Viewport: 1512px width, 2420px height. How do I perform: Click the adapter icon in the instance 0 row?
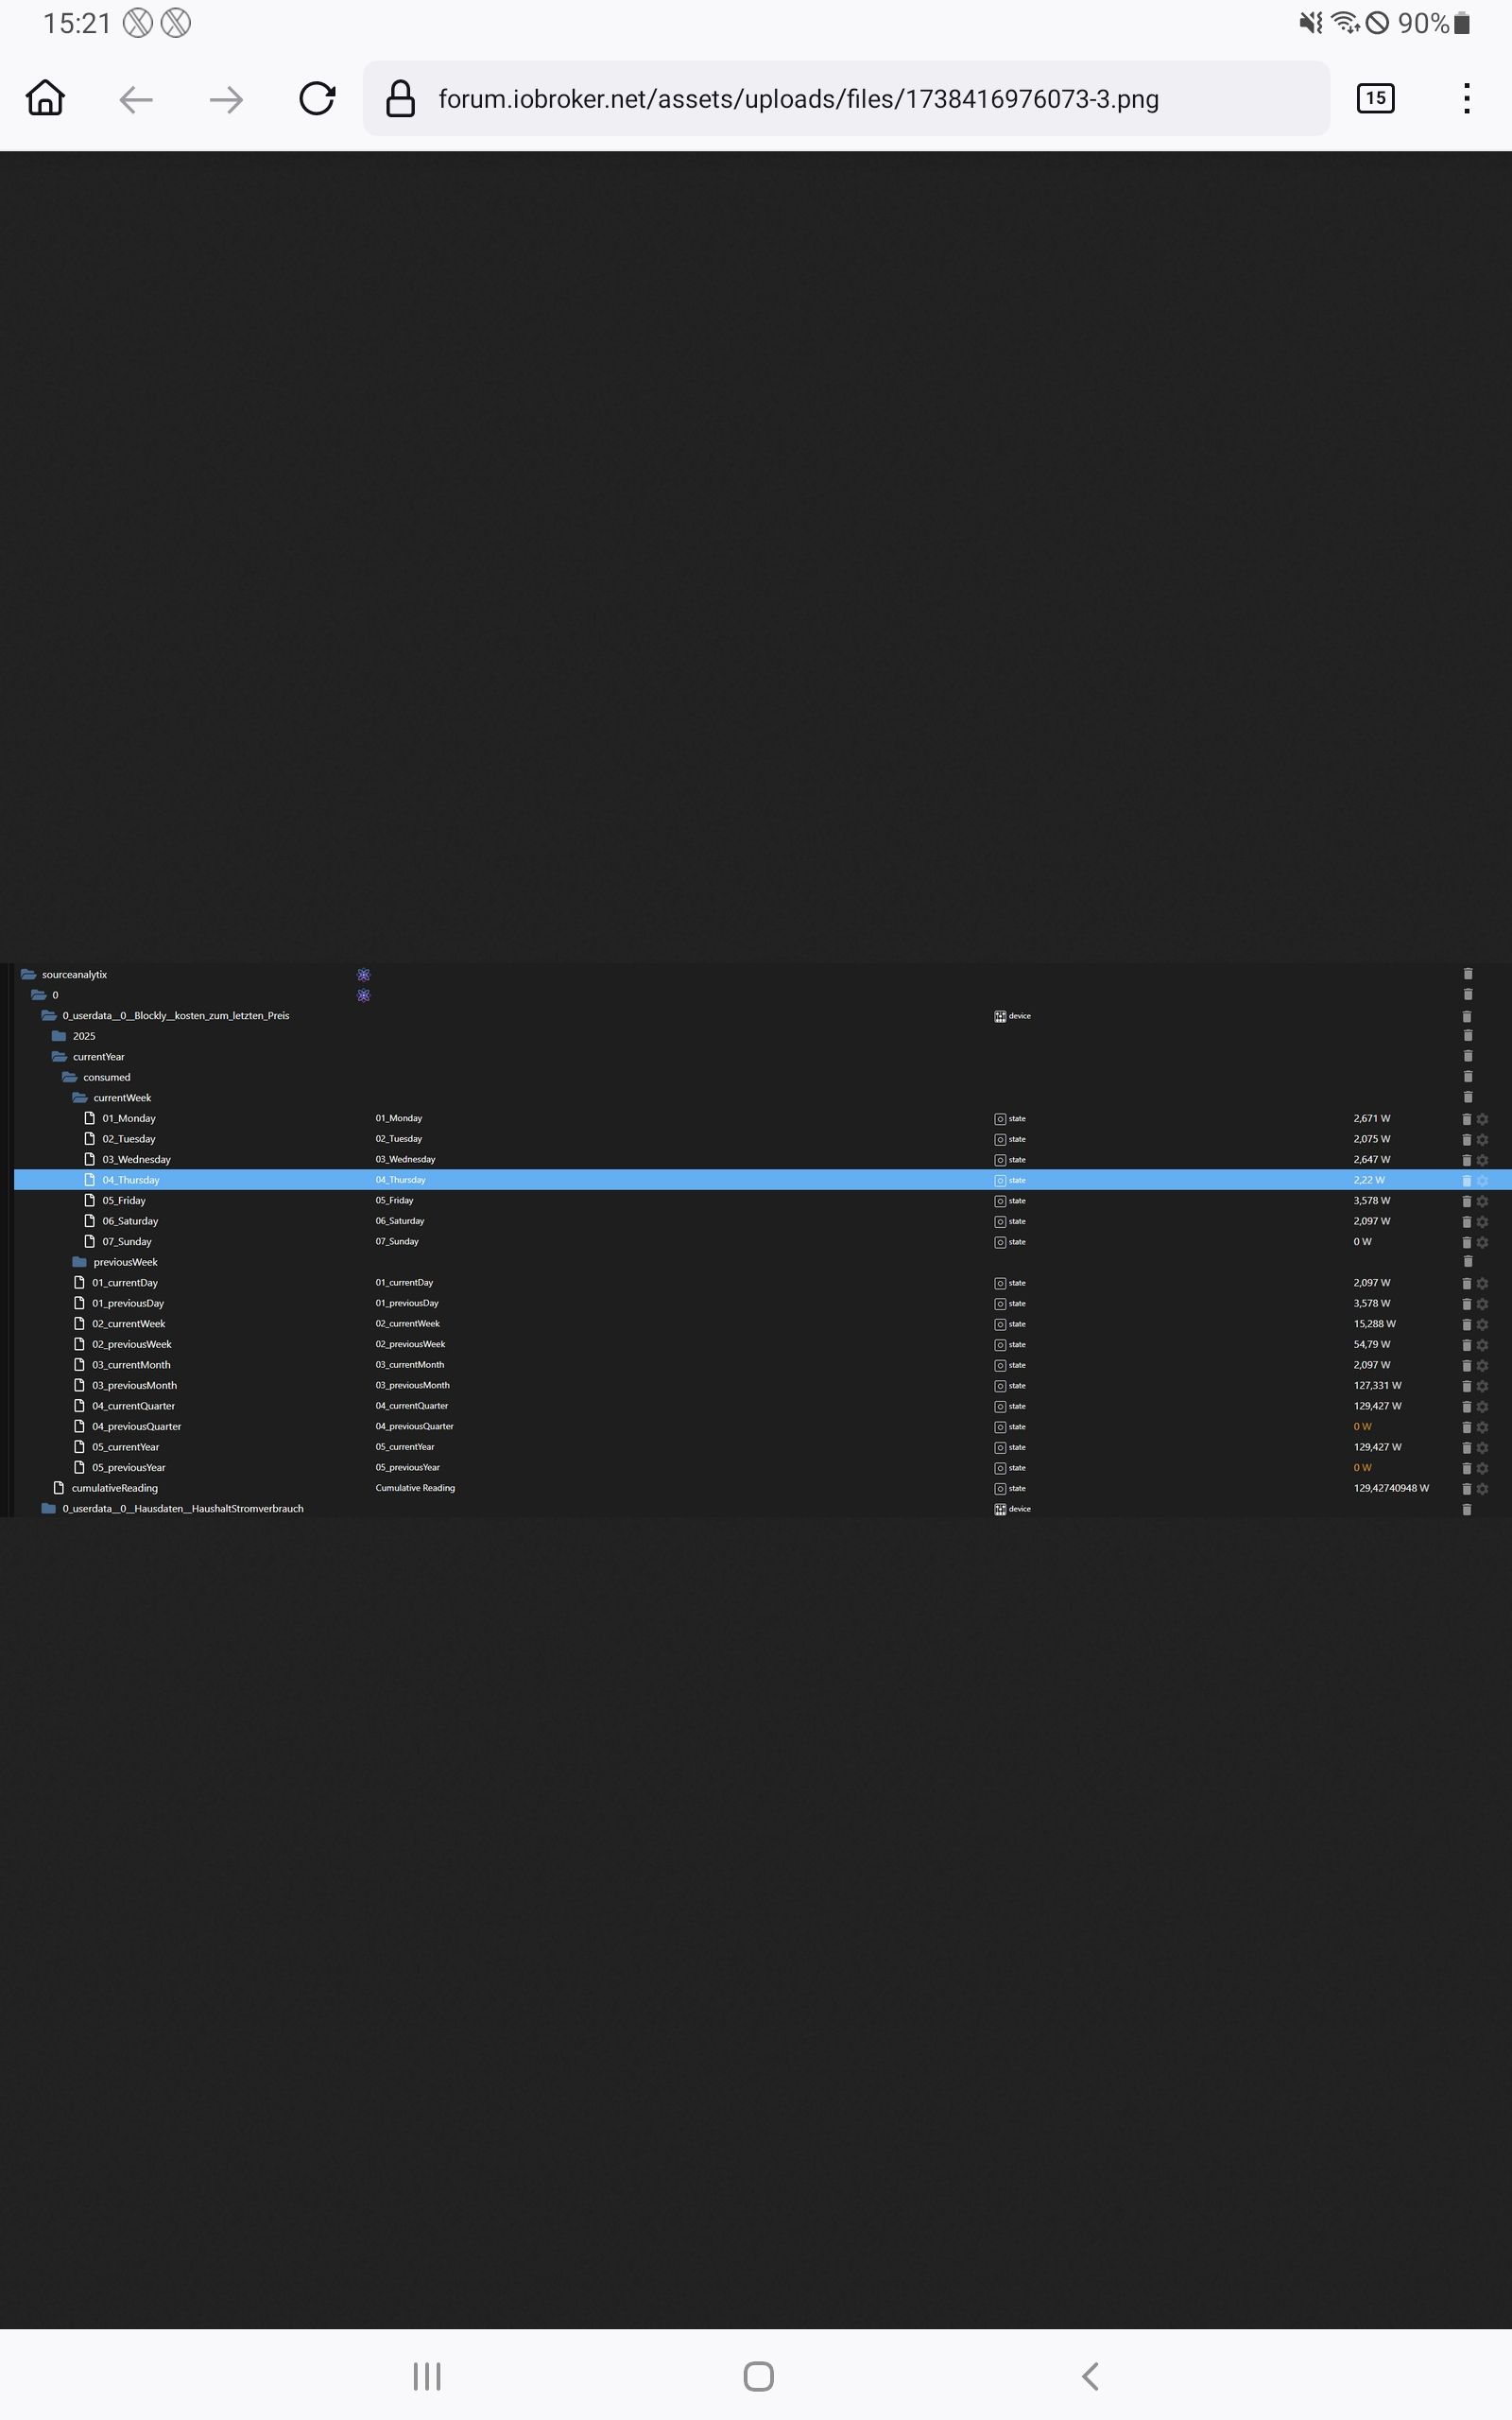(364, 995)
